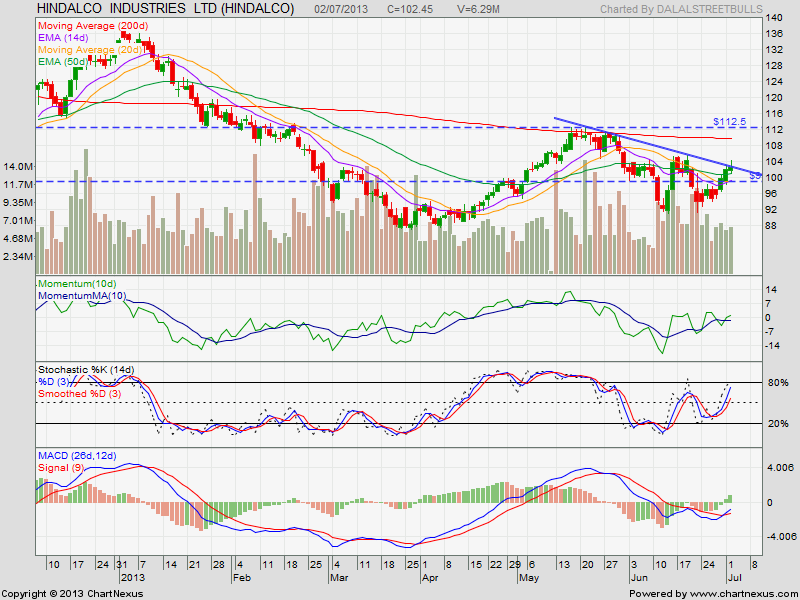Click the Charted By DALALSTREETBULLS label
The width and height of the screenshot is (800, 600).
pos(681,9)
